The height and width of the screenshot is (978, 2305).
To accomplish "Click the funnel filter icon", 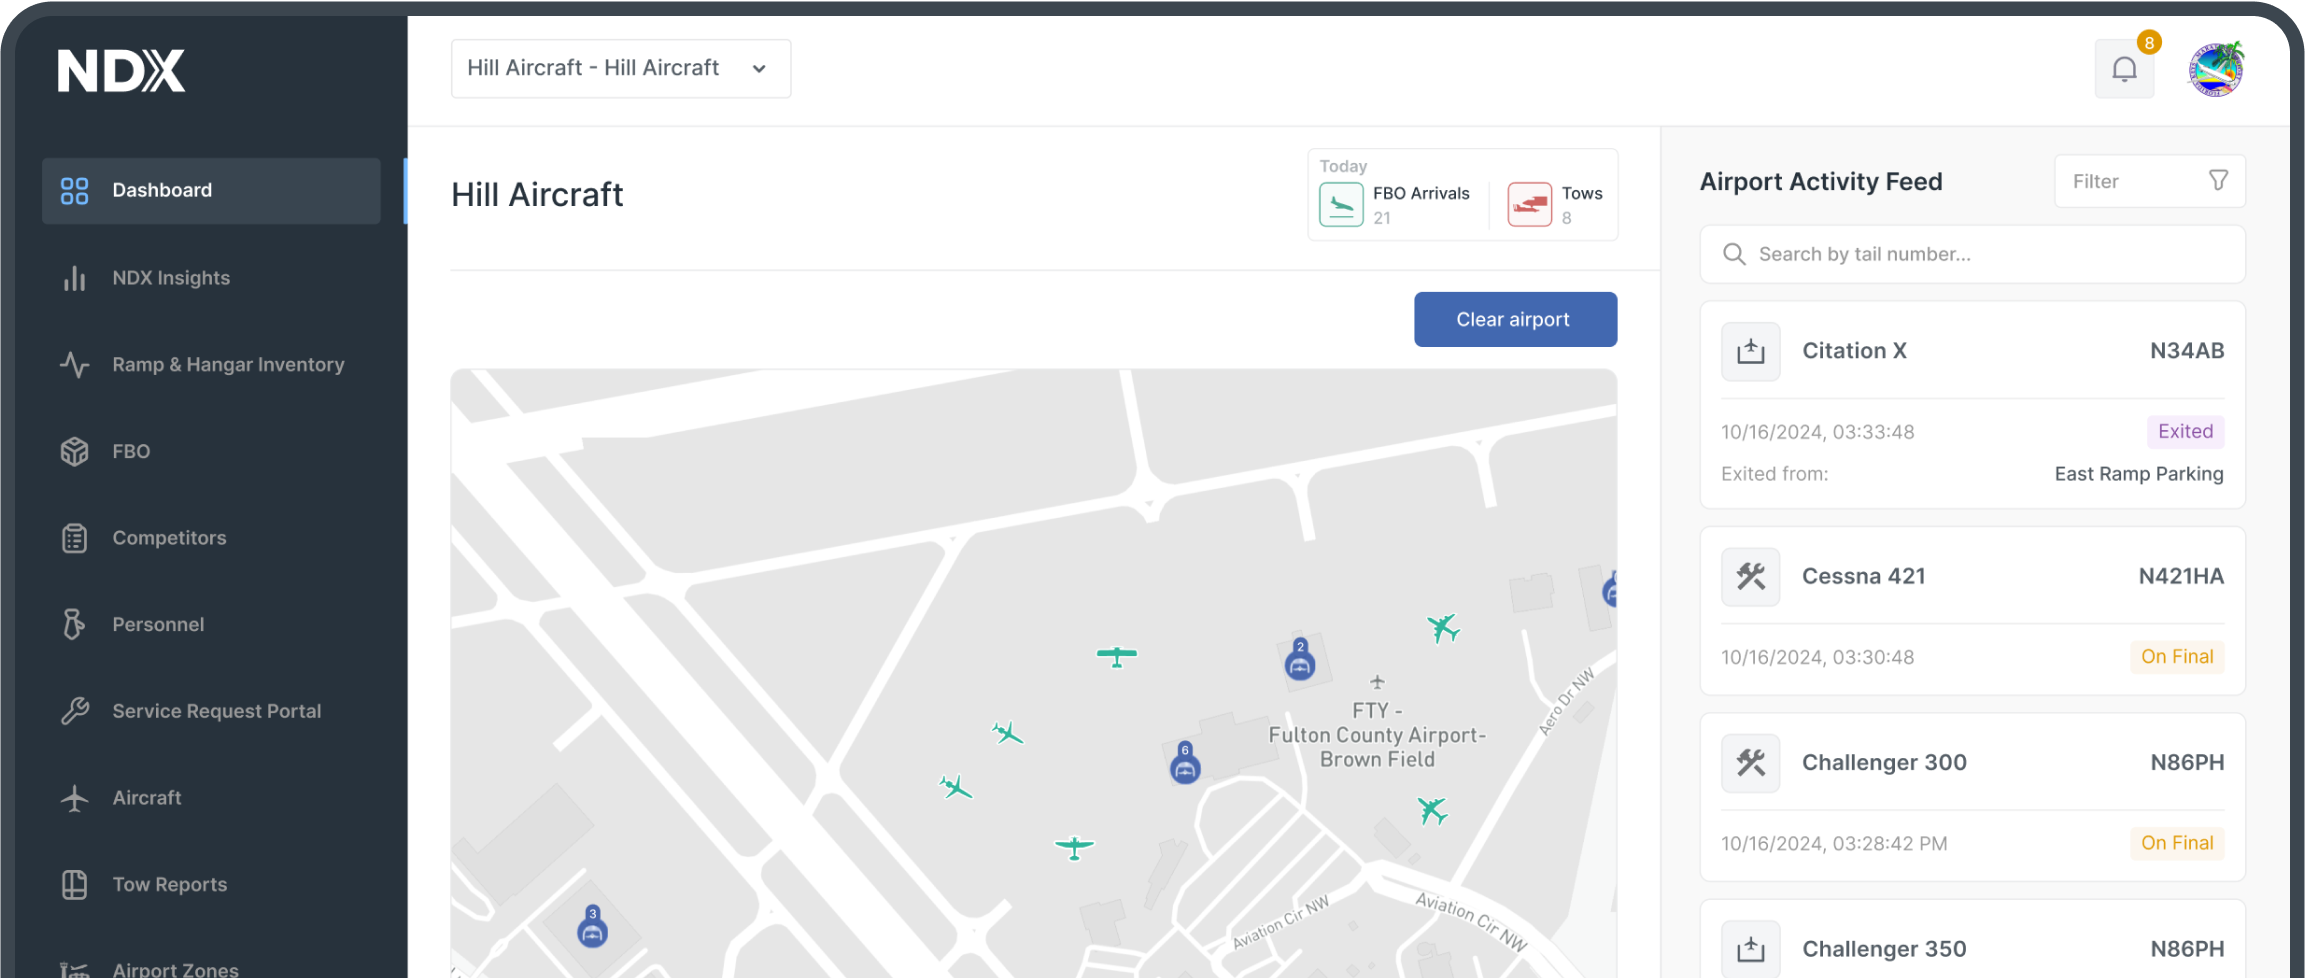I will pos(2218,180).
